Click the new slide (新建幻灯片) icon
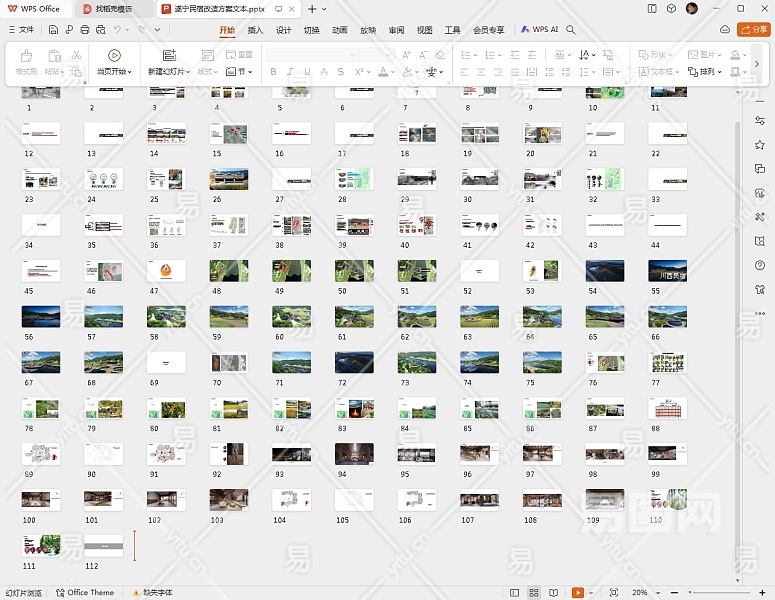This screenshot has width=775, height=600. pyautogui.click(x=169, y=56)
